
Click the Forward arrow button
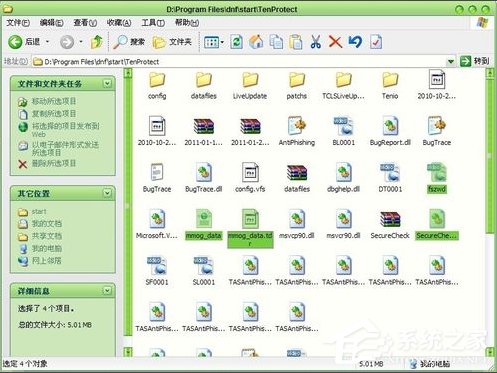coord(67,42)
